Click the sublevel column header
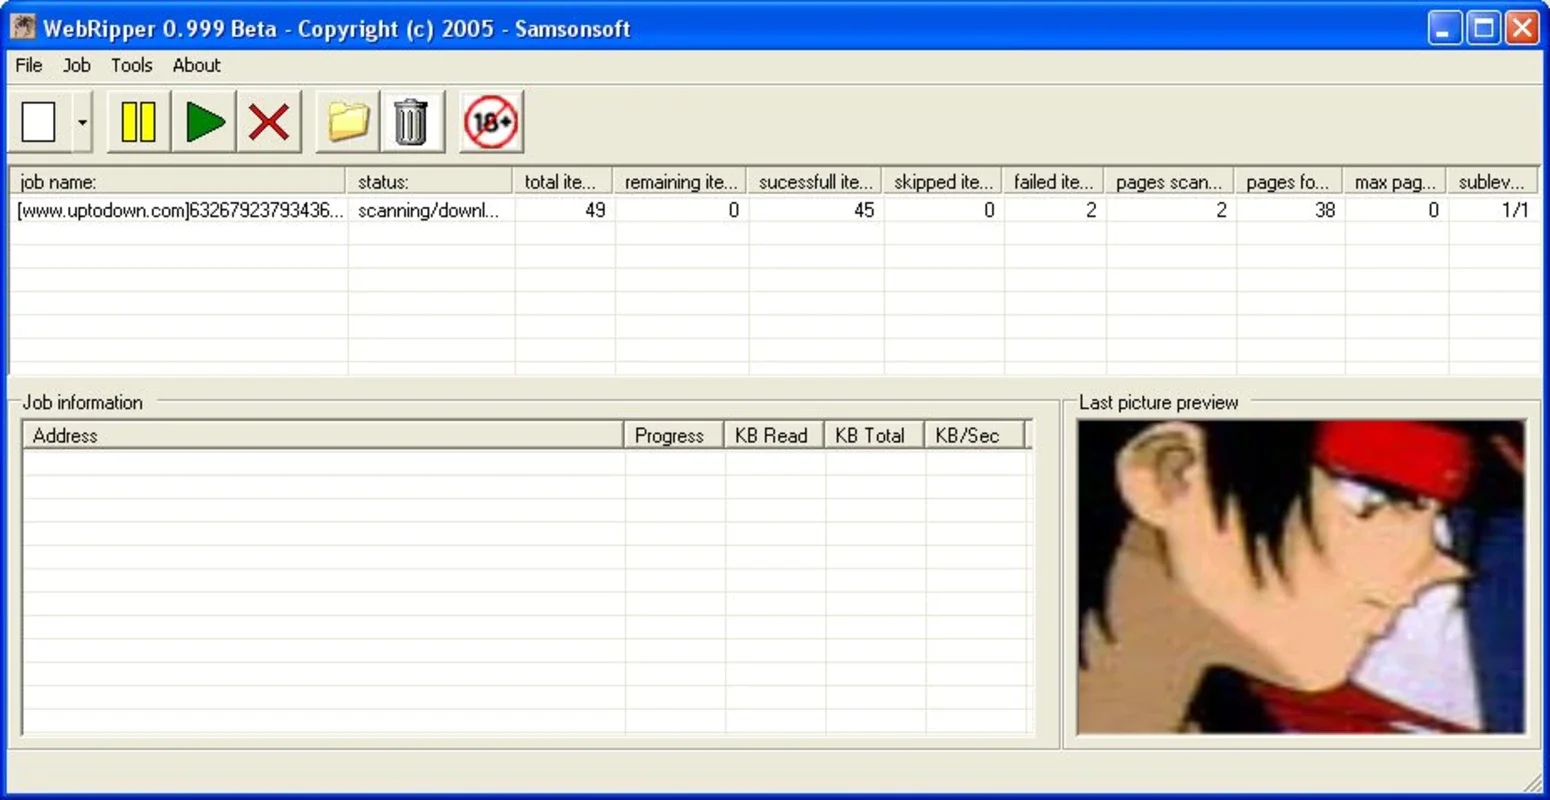 [1492, 181]
